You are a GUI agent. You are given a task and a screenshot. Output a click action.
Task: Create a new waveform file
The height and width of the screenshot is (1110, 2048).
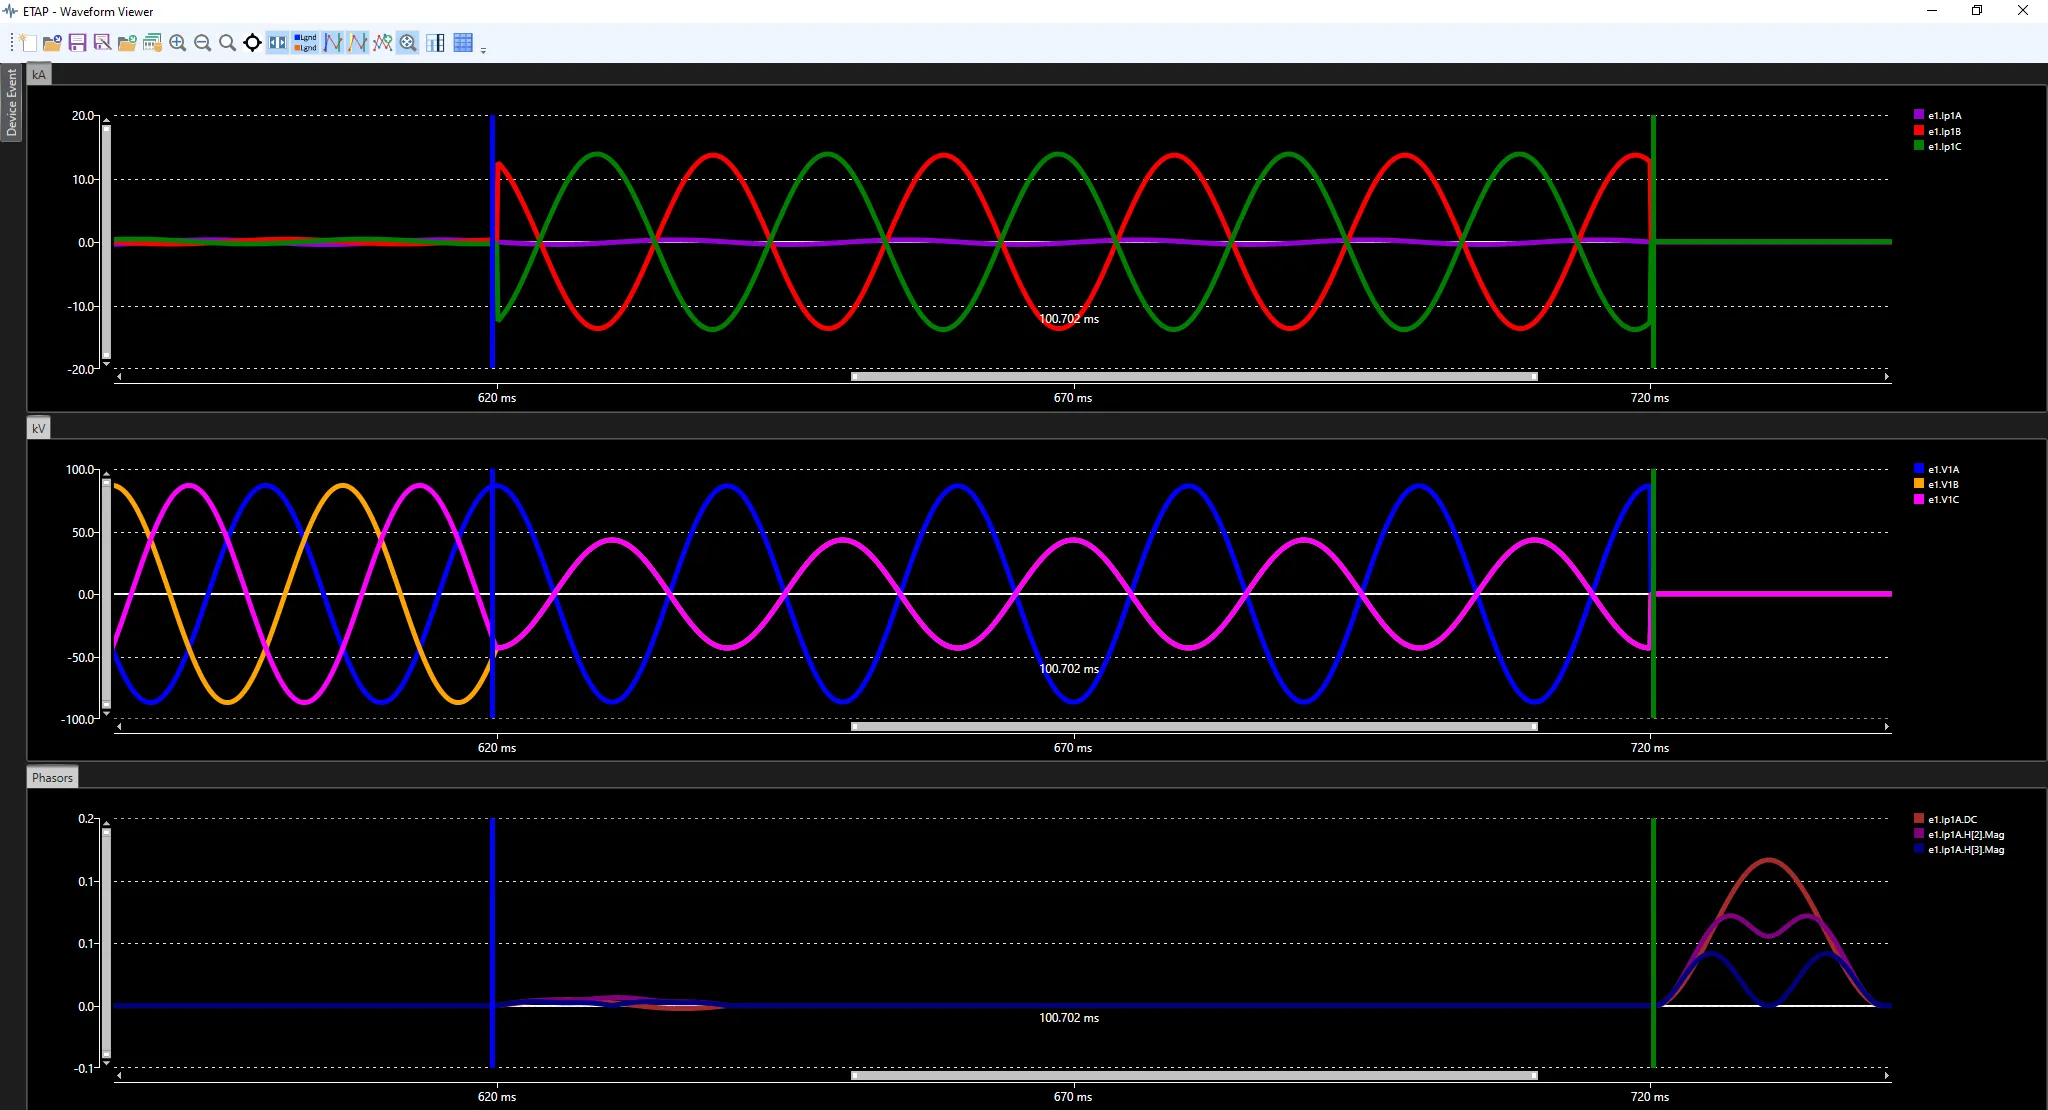click(28, 43)
